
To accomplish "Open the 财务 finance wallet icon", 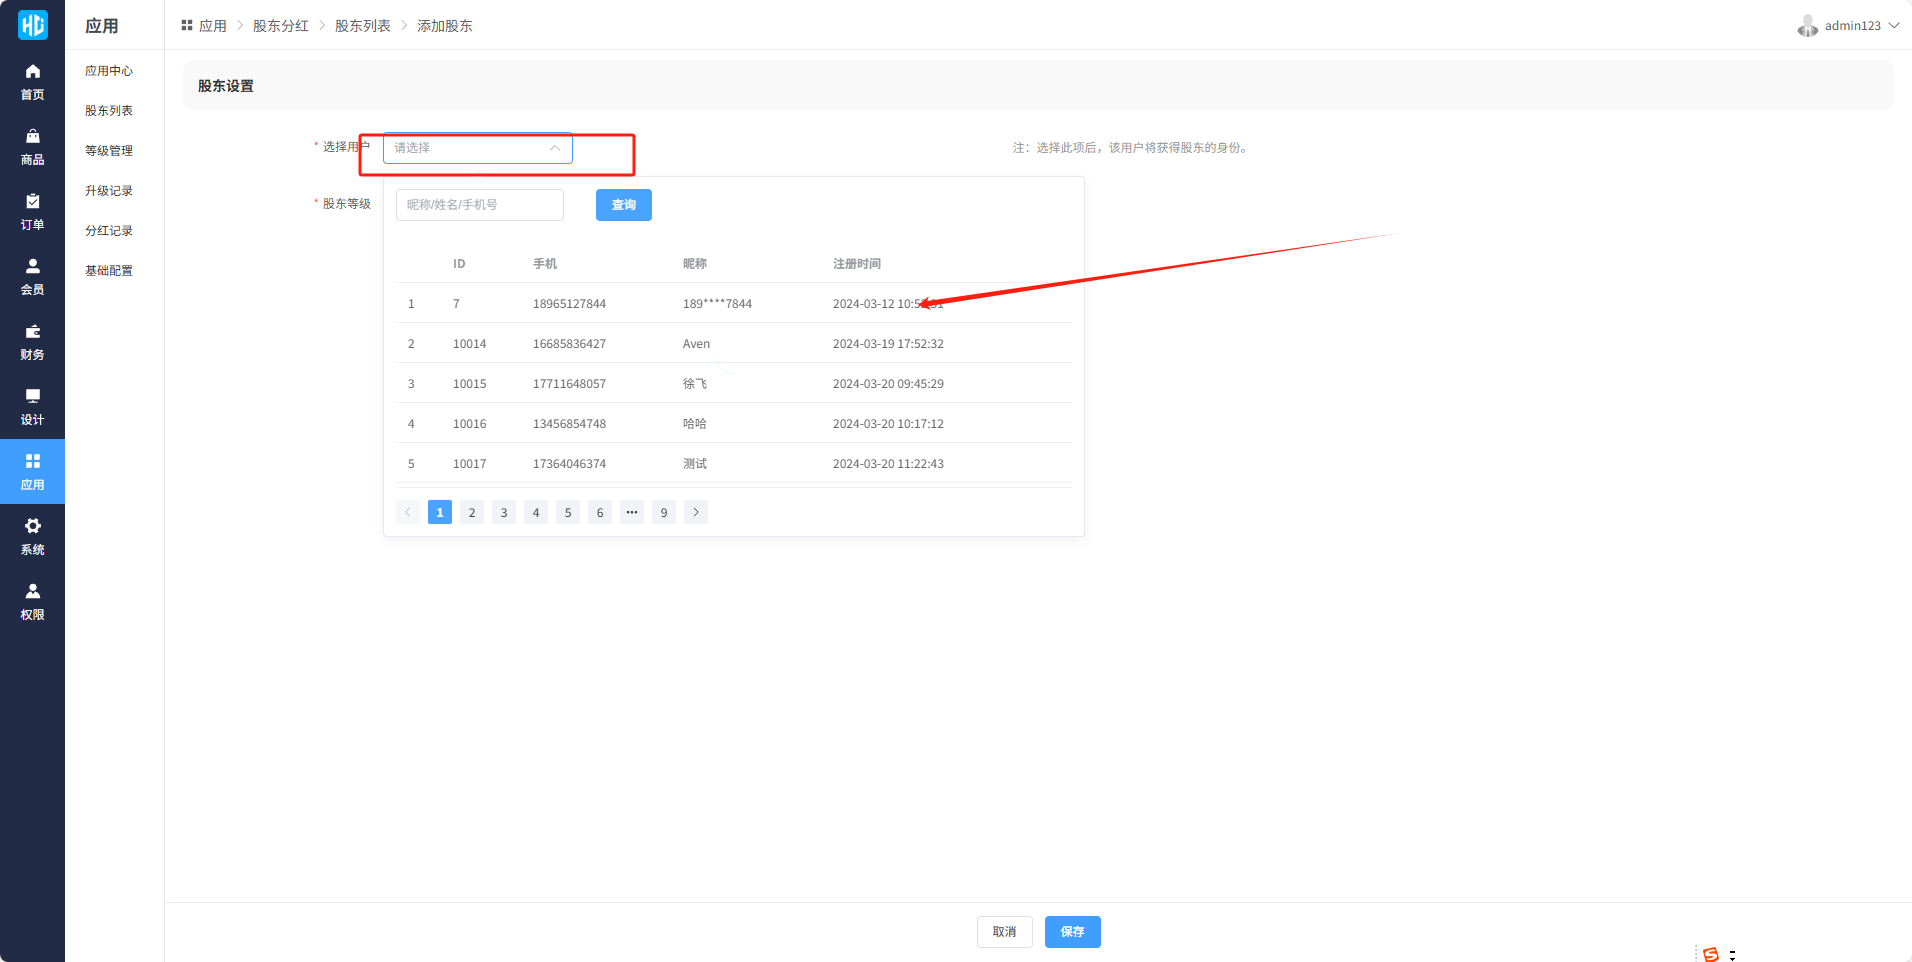I will (x=32, y=332).
